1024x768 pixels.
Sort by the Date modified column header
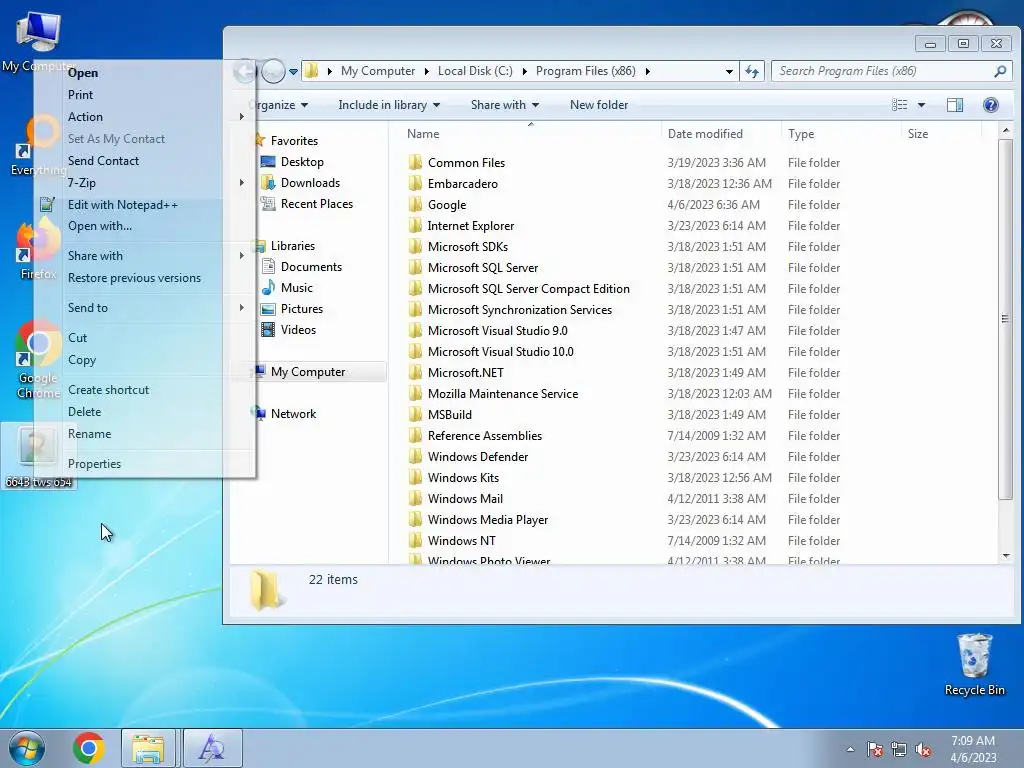[721, 134]
